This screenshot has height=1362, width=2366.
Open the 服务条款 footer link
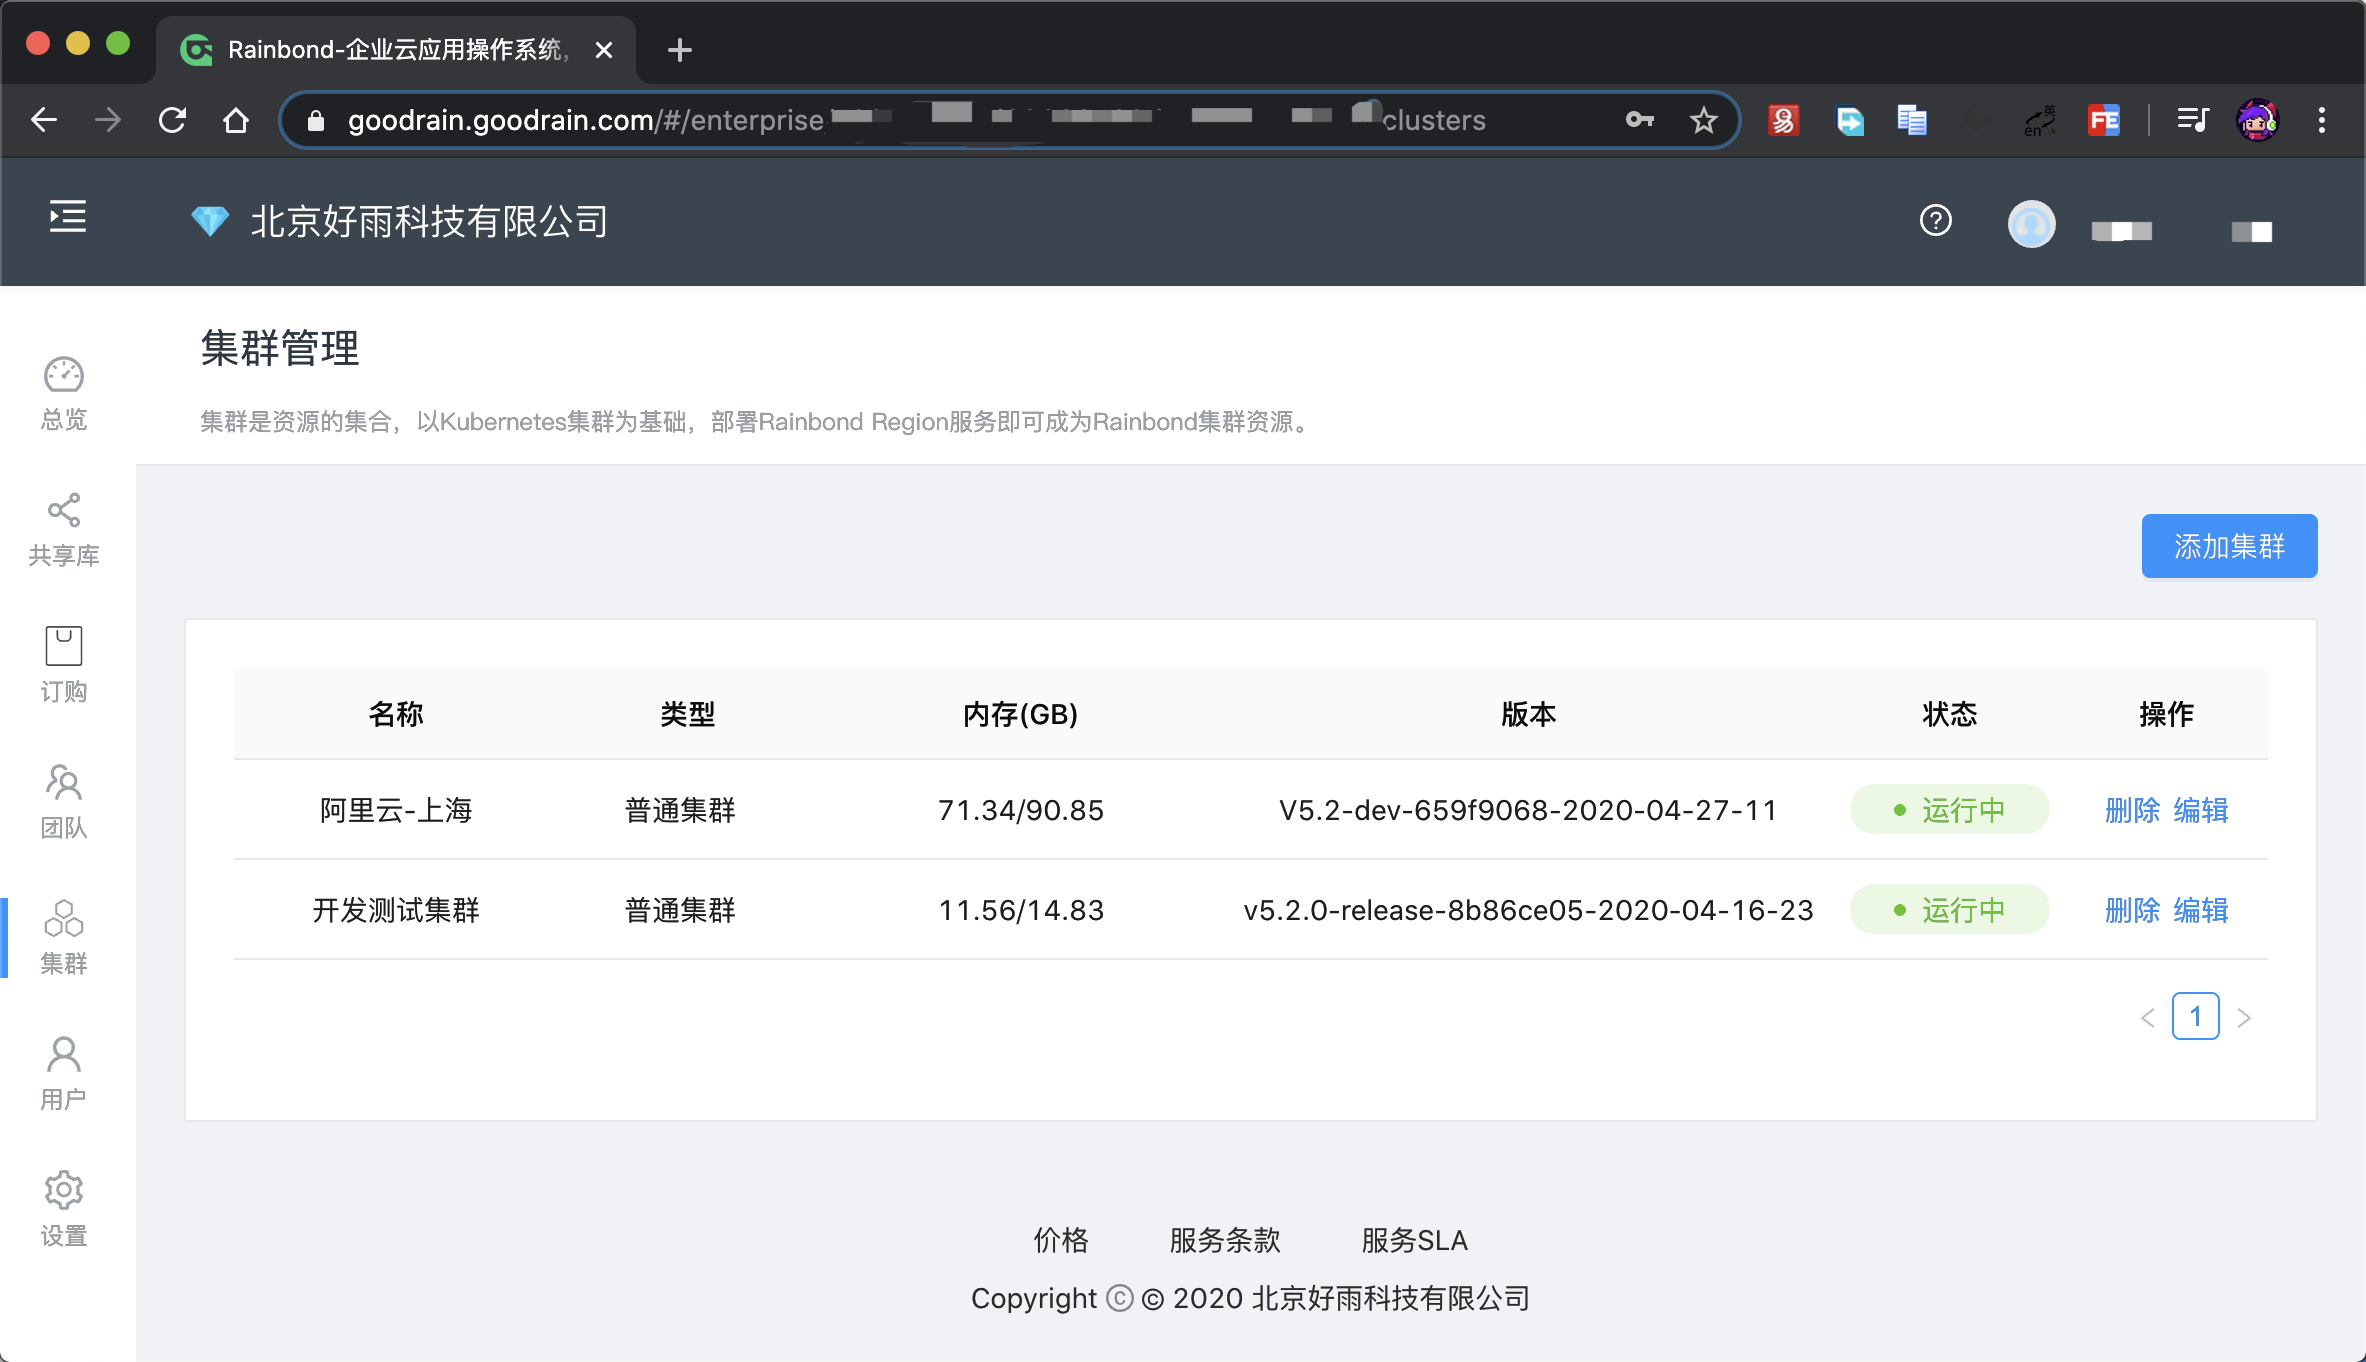coord(1225,1240)
